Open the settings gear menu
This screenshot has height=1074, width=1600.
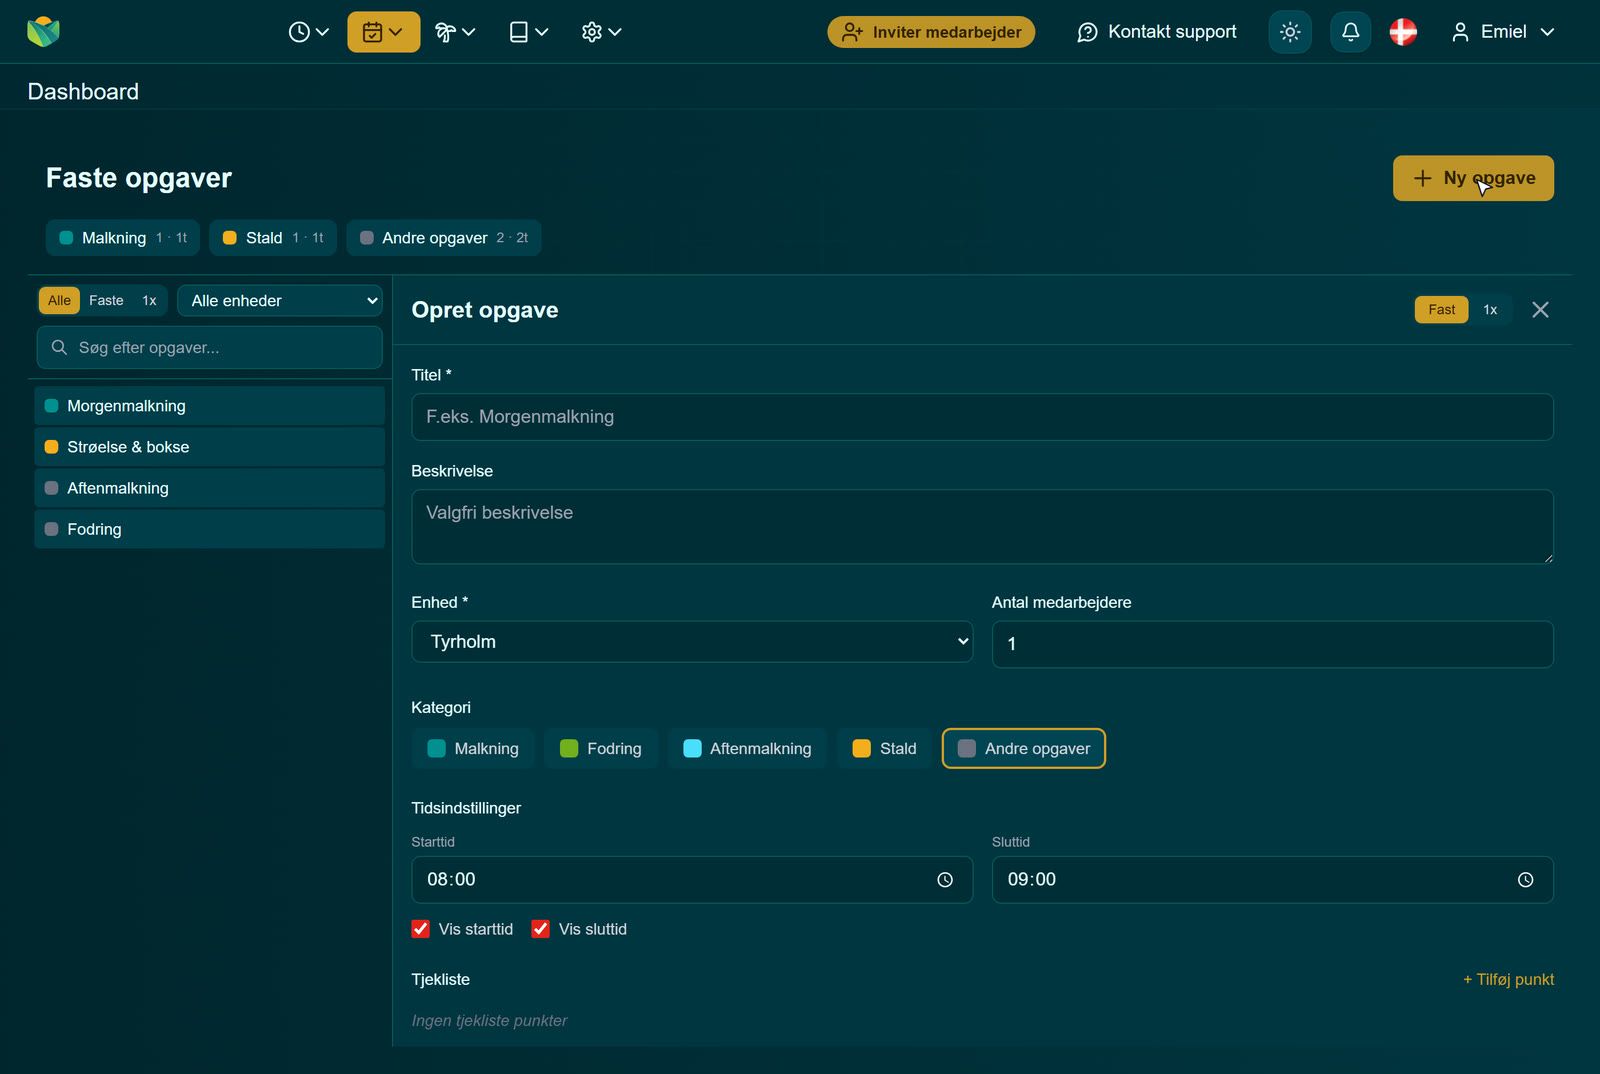[x=602, y=32]
